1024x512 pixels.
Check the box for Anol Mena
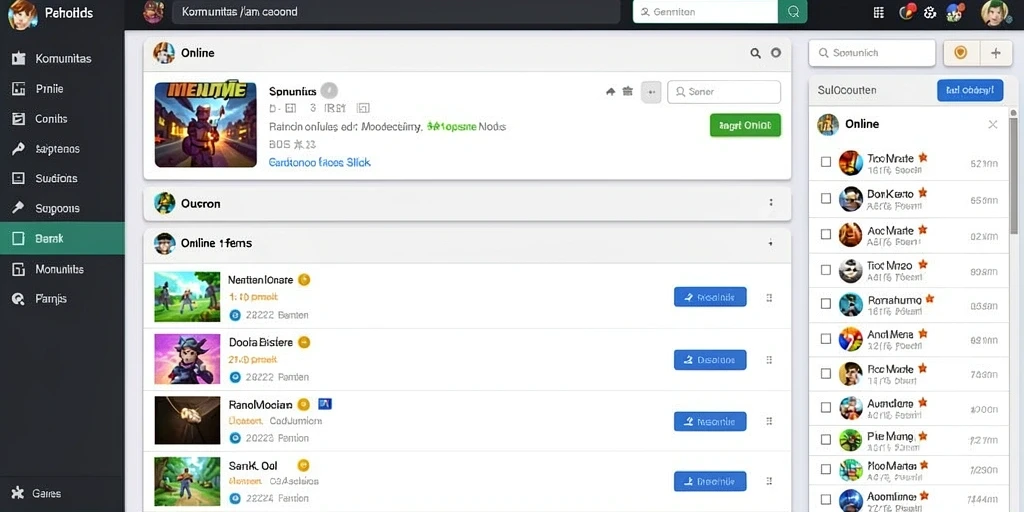click(x=825, y=339)
